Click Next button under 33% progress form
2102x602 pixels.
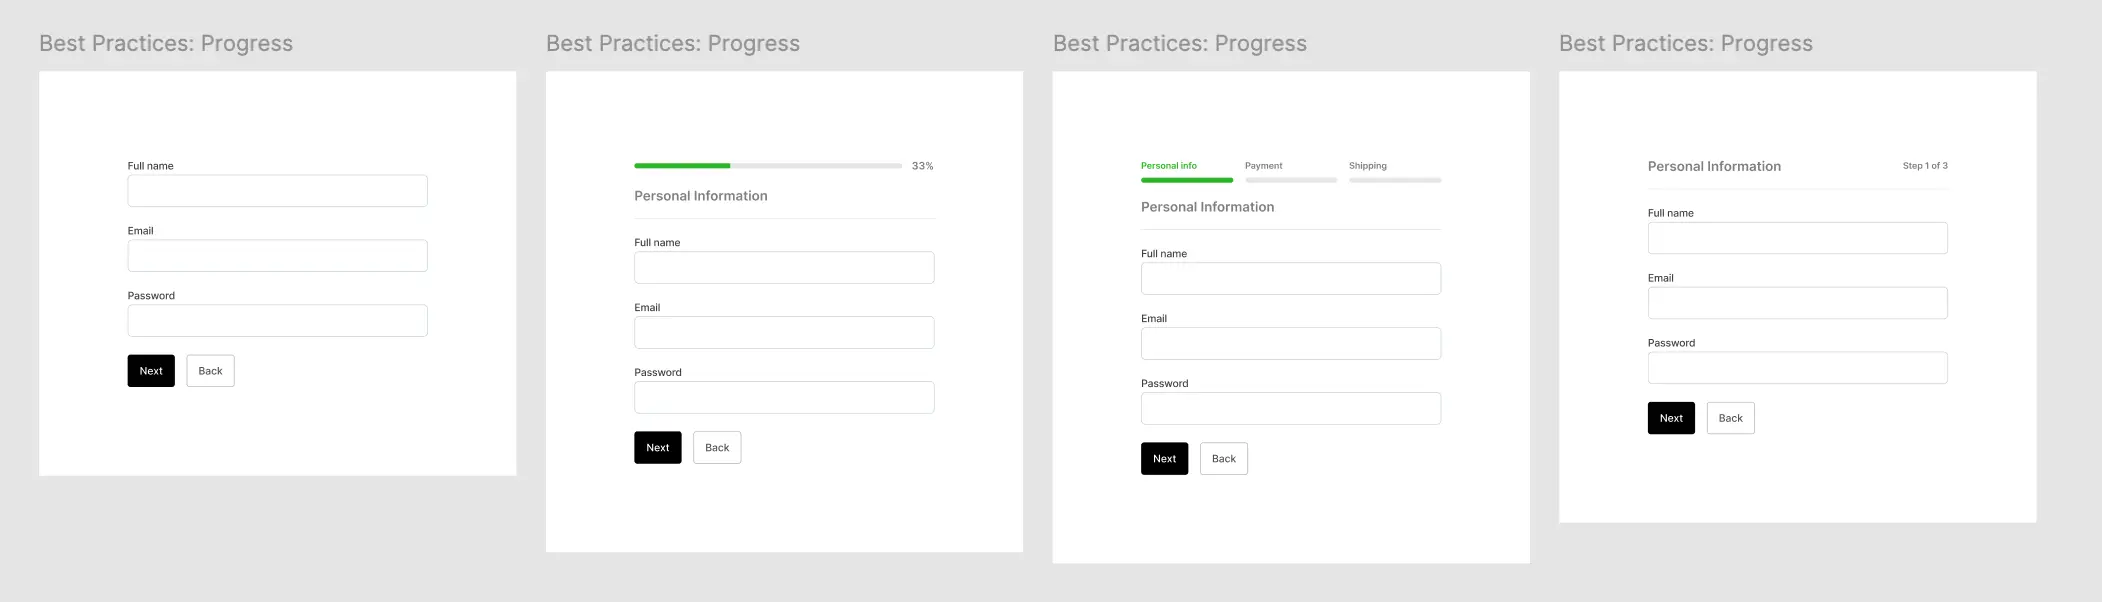(x=658, y=448)
